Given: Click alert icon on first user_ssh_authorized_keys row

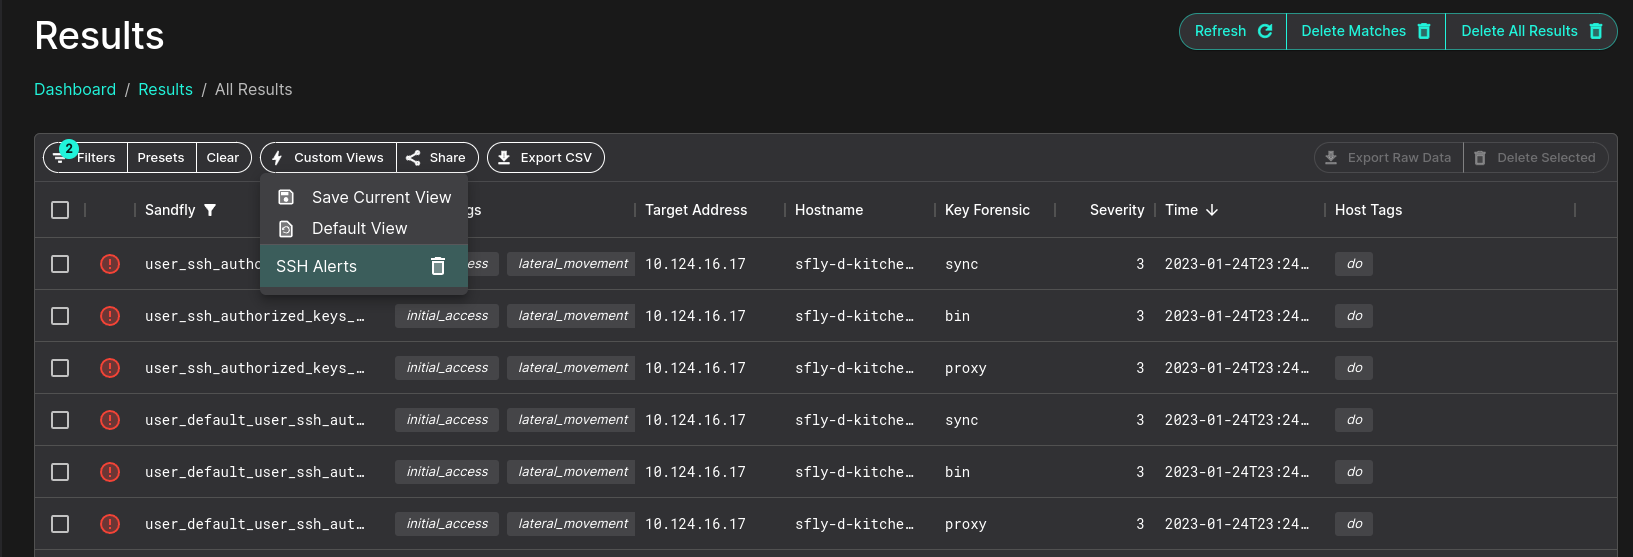Looking at the screenshot, I should coord(110,264).
